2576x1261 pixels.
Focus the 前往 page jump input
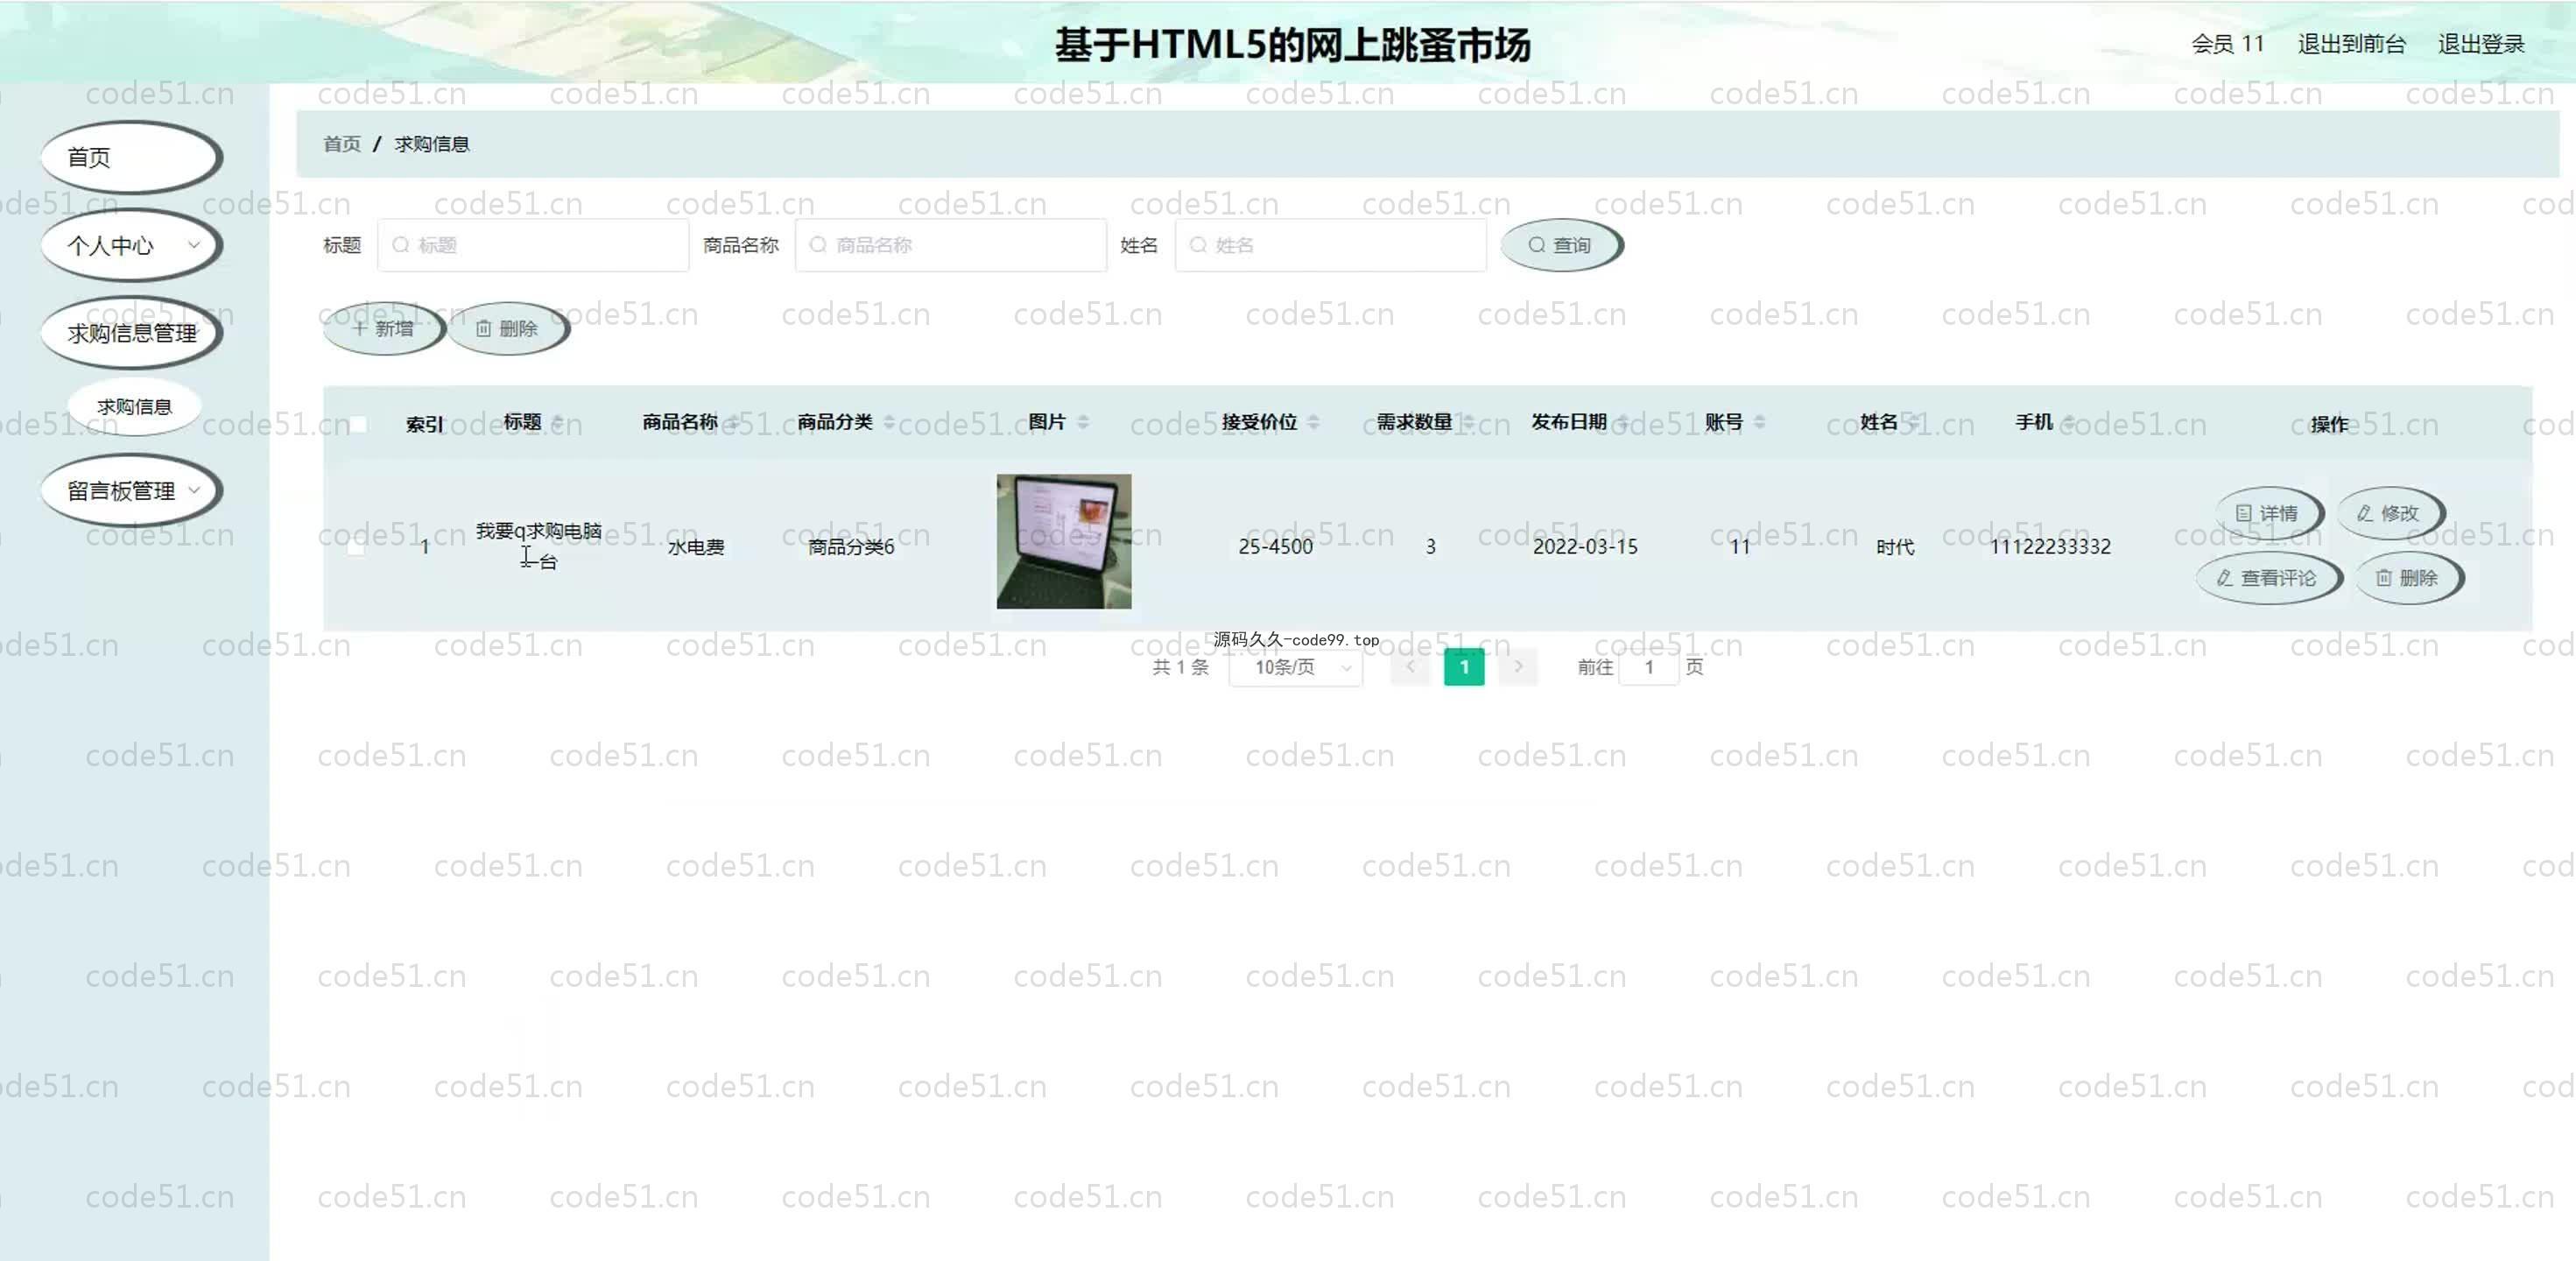click(1648, 667)
